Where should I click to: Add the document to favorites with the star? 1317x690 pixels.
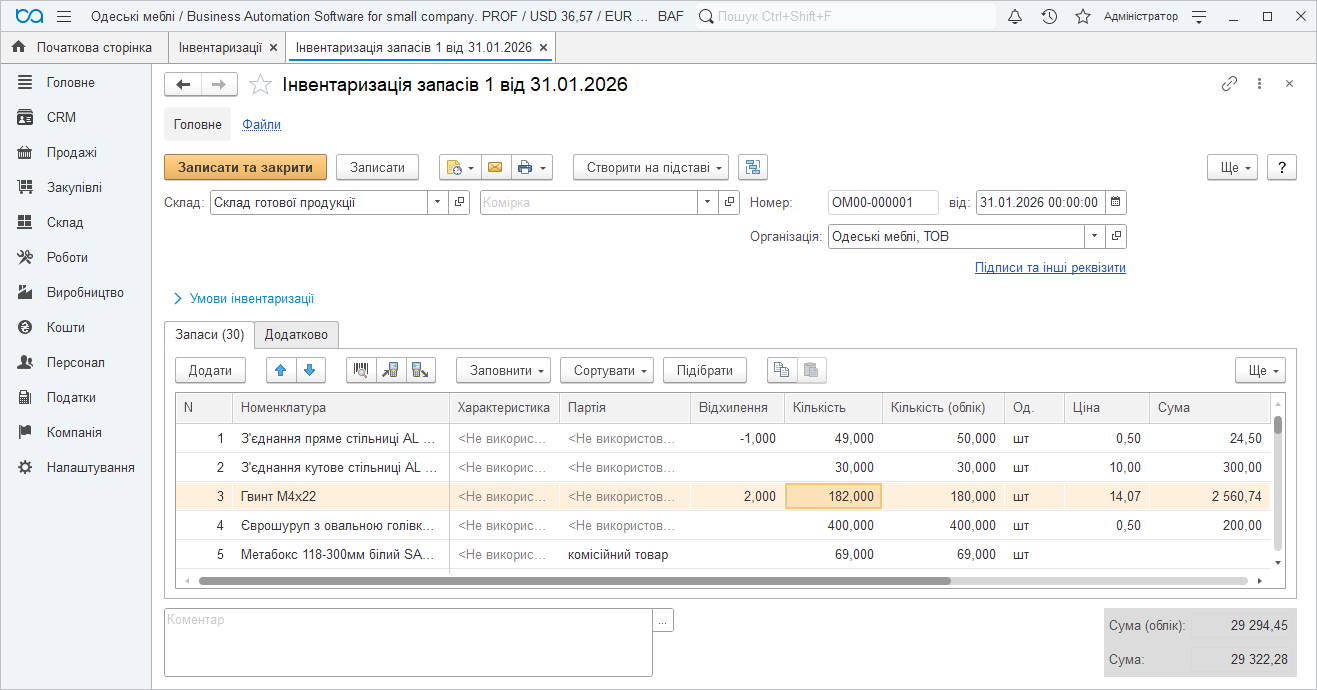click(x=260, y=85)
